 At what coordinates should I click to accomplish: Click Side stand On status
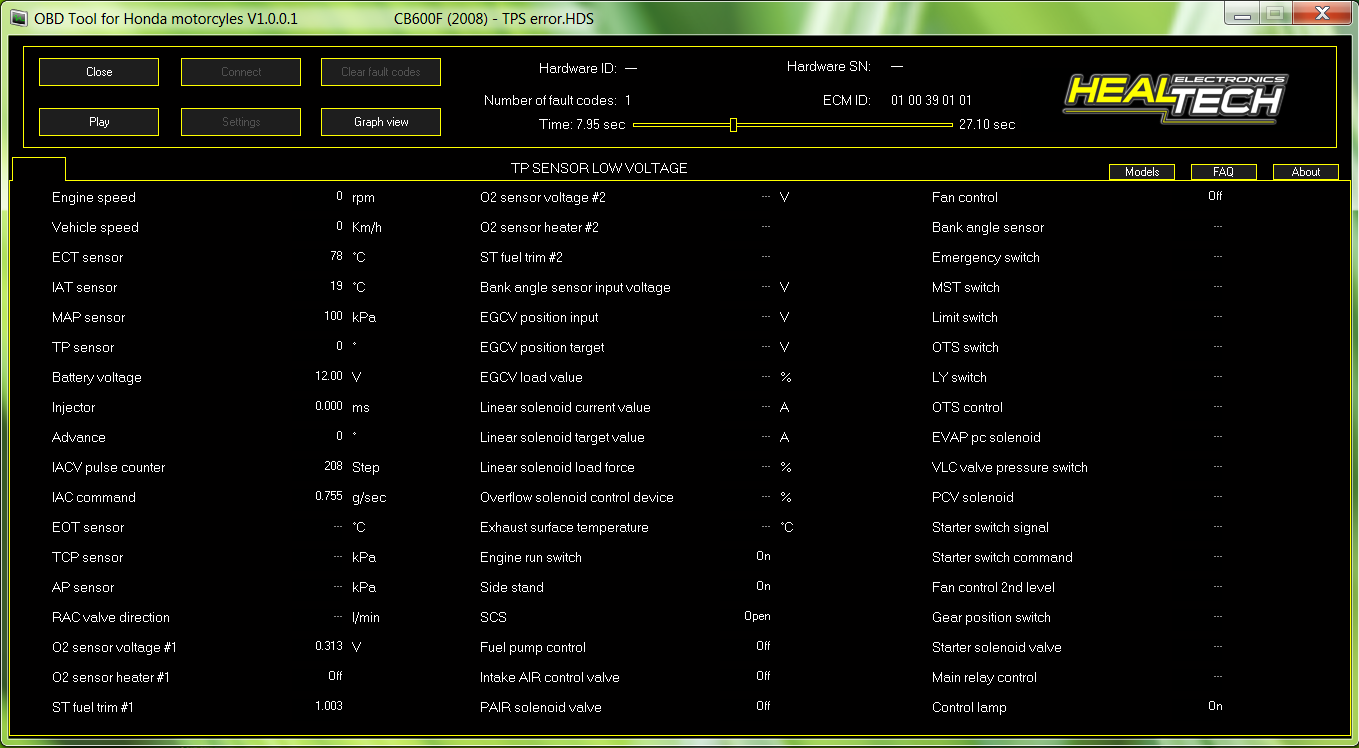click(x=763, y=586)
